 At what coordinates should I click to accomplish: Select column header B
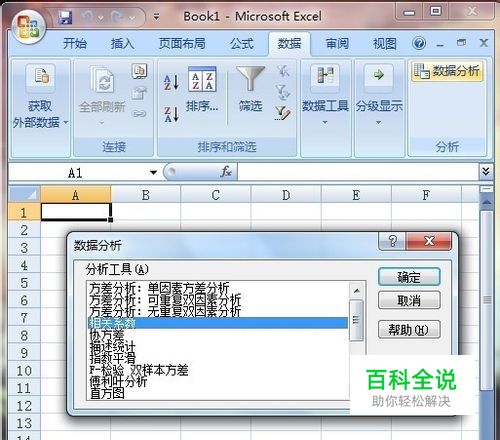tap(145, 195)
